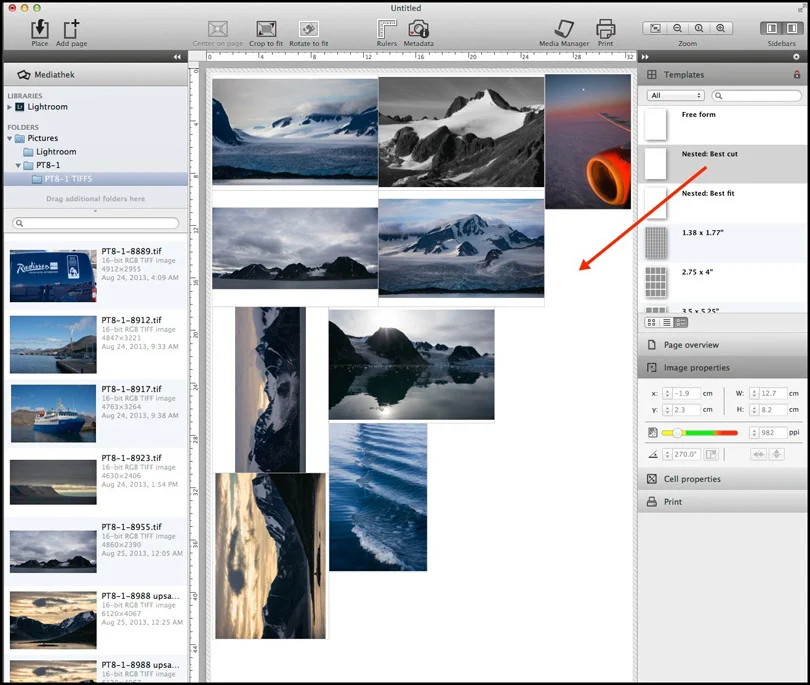The width and height of the screenshot is (810, 685).
Task: Collapse the Pictures folder tree
Action: (x=9, y=138)
